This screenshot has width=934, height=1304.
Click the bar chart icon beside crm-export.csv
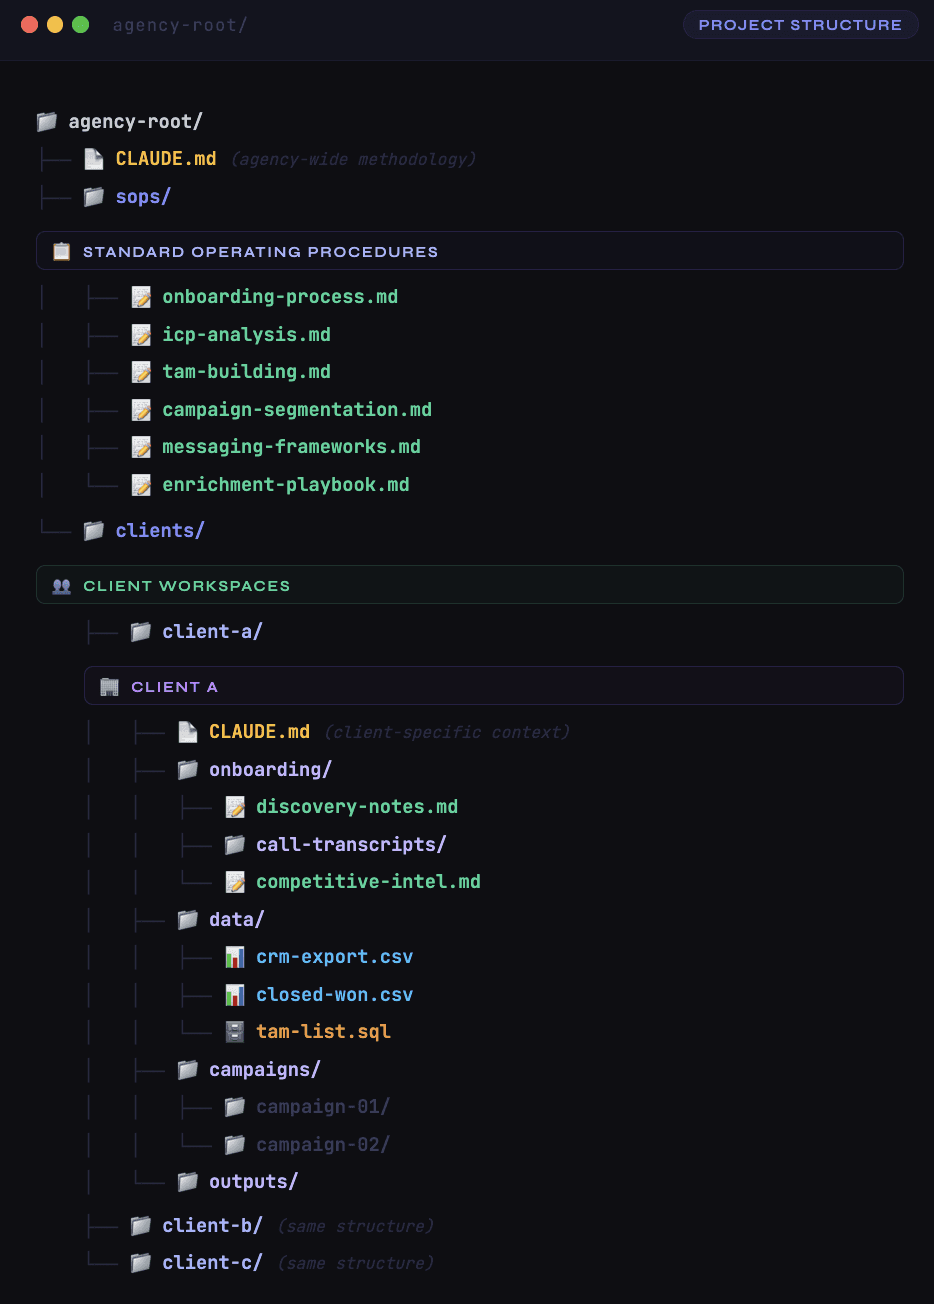click(x=235, y=956)
